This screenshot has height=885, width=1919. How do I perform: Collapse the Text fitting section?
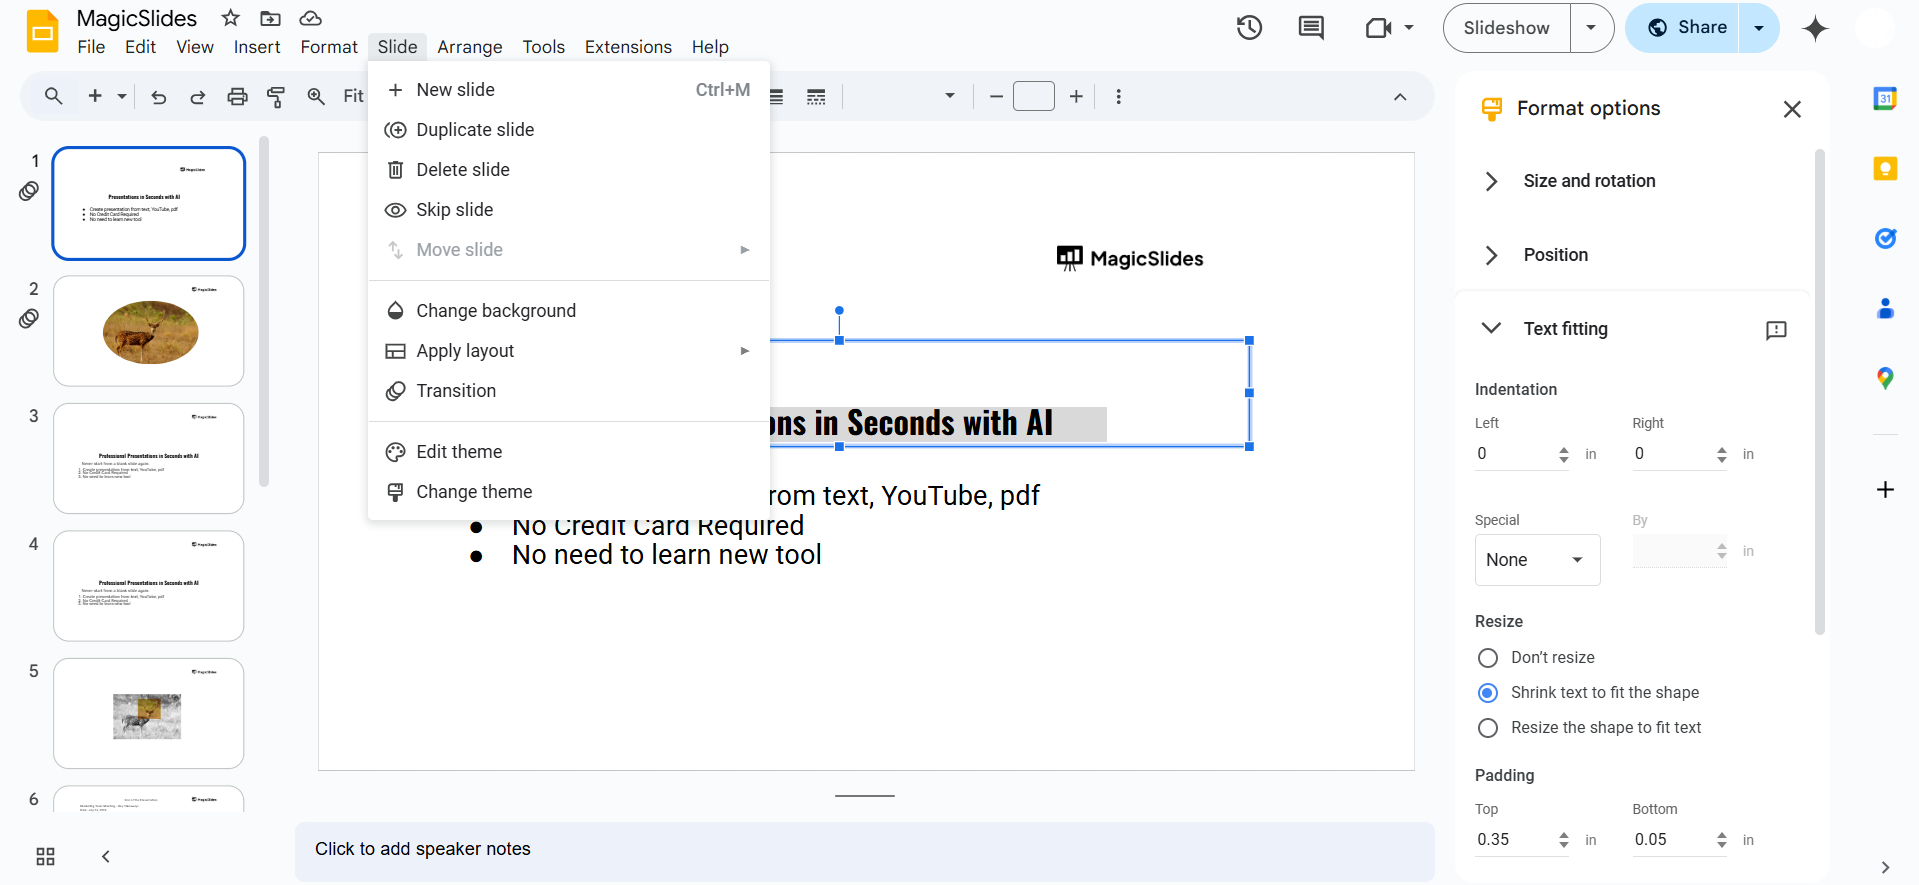1491,328
